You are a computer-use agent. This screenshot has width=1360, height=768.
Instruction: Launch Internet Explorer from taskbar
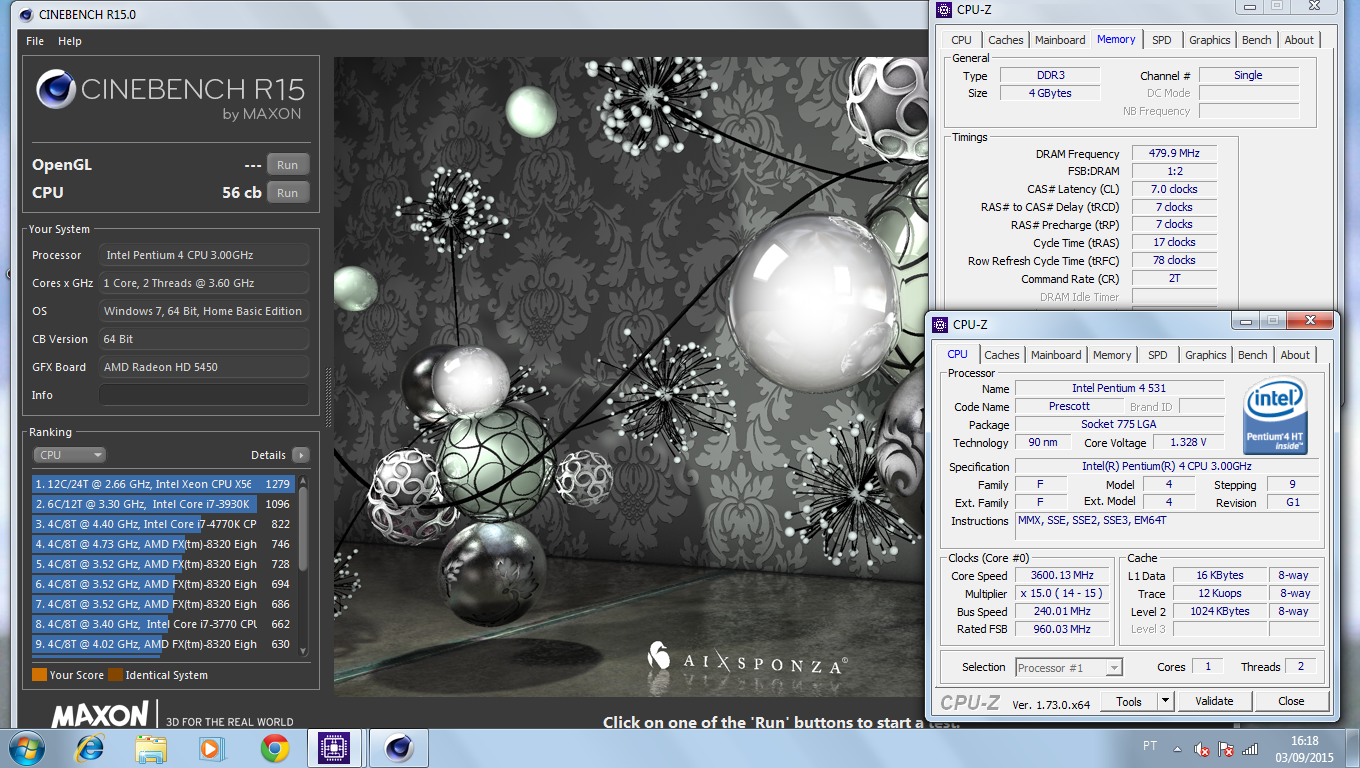(91, 748)
